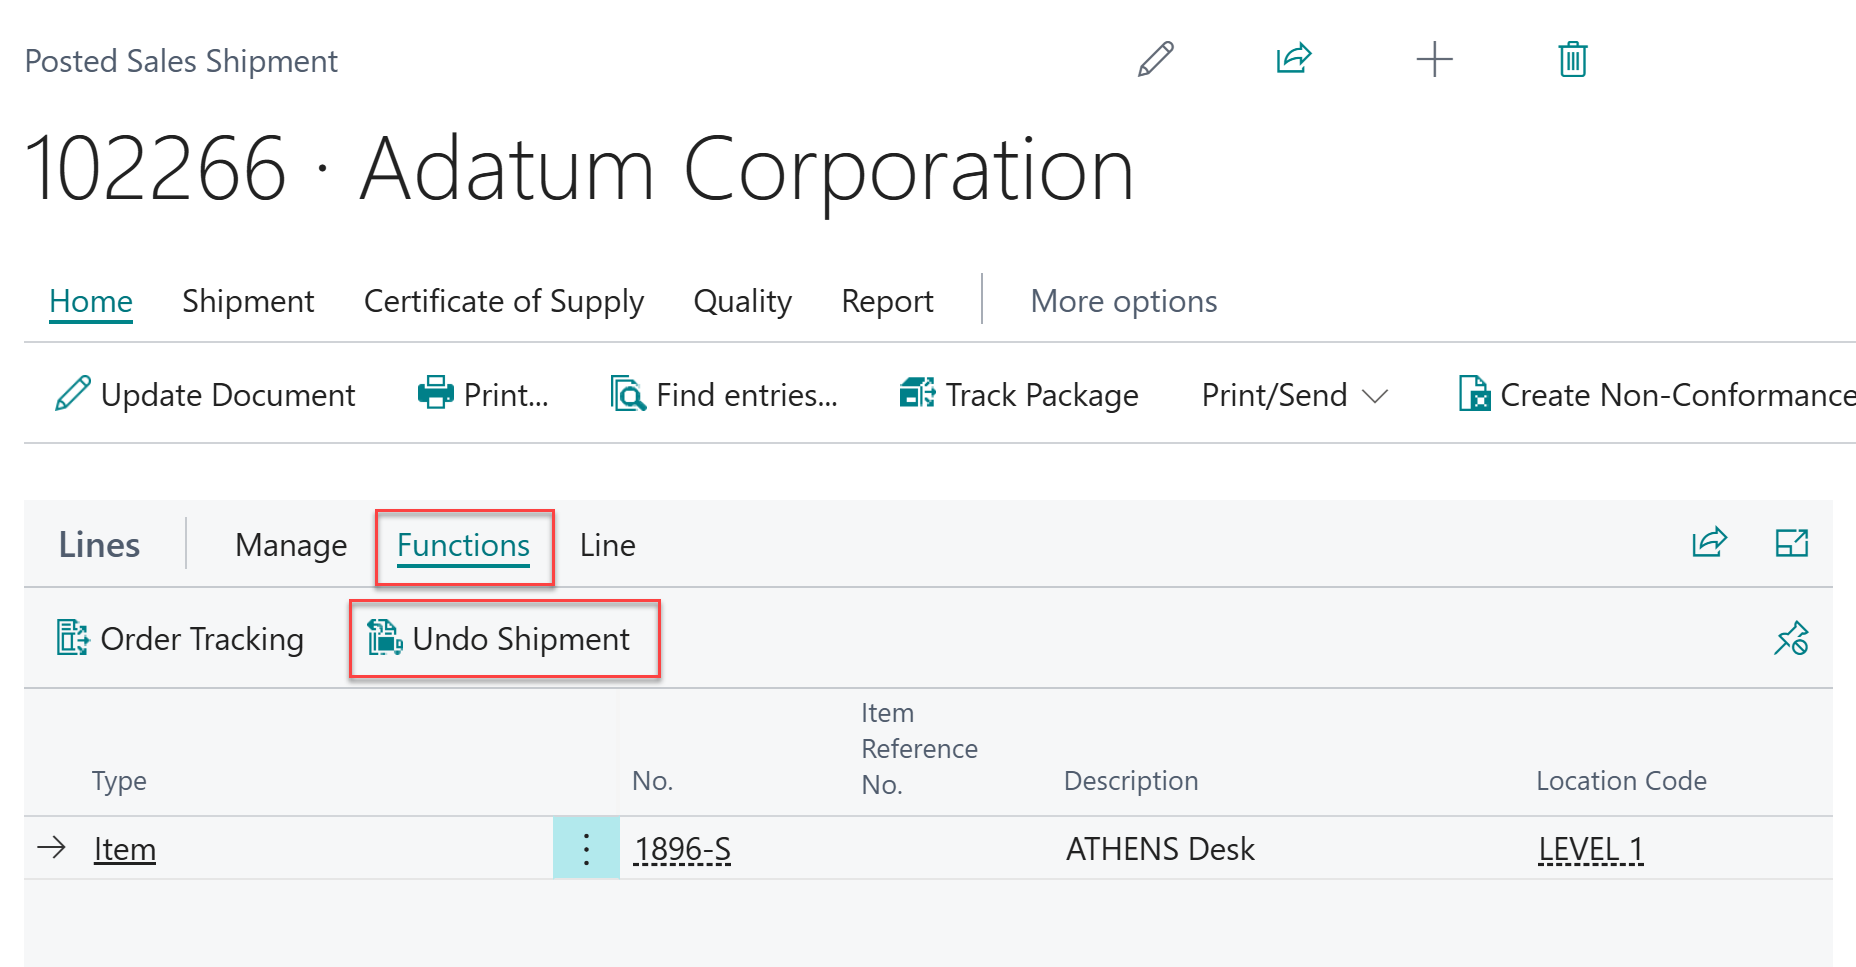Image resolution: width=1856 pixels, height=967 pixels.
Task: Click the edit pencil icon in header
Action: coord(1155,59)
